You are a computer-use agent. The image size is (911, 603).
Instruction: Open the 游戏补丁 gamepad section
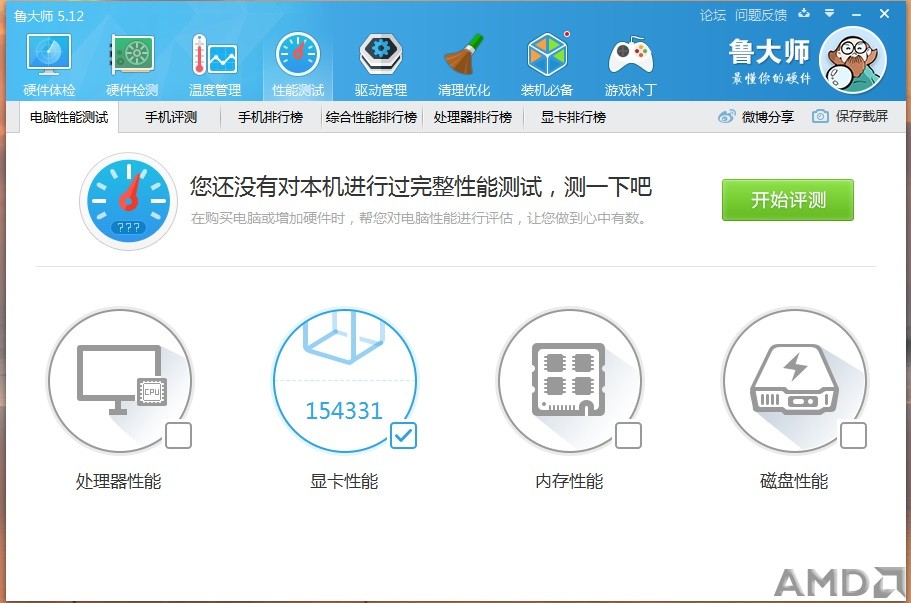pyautogui.click(x=630, y=65)
